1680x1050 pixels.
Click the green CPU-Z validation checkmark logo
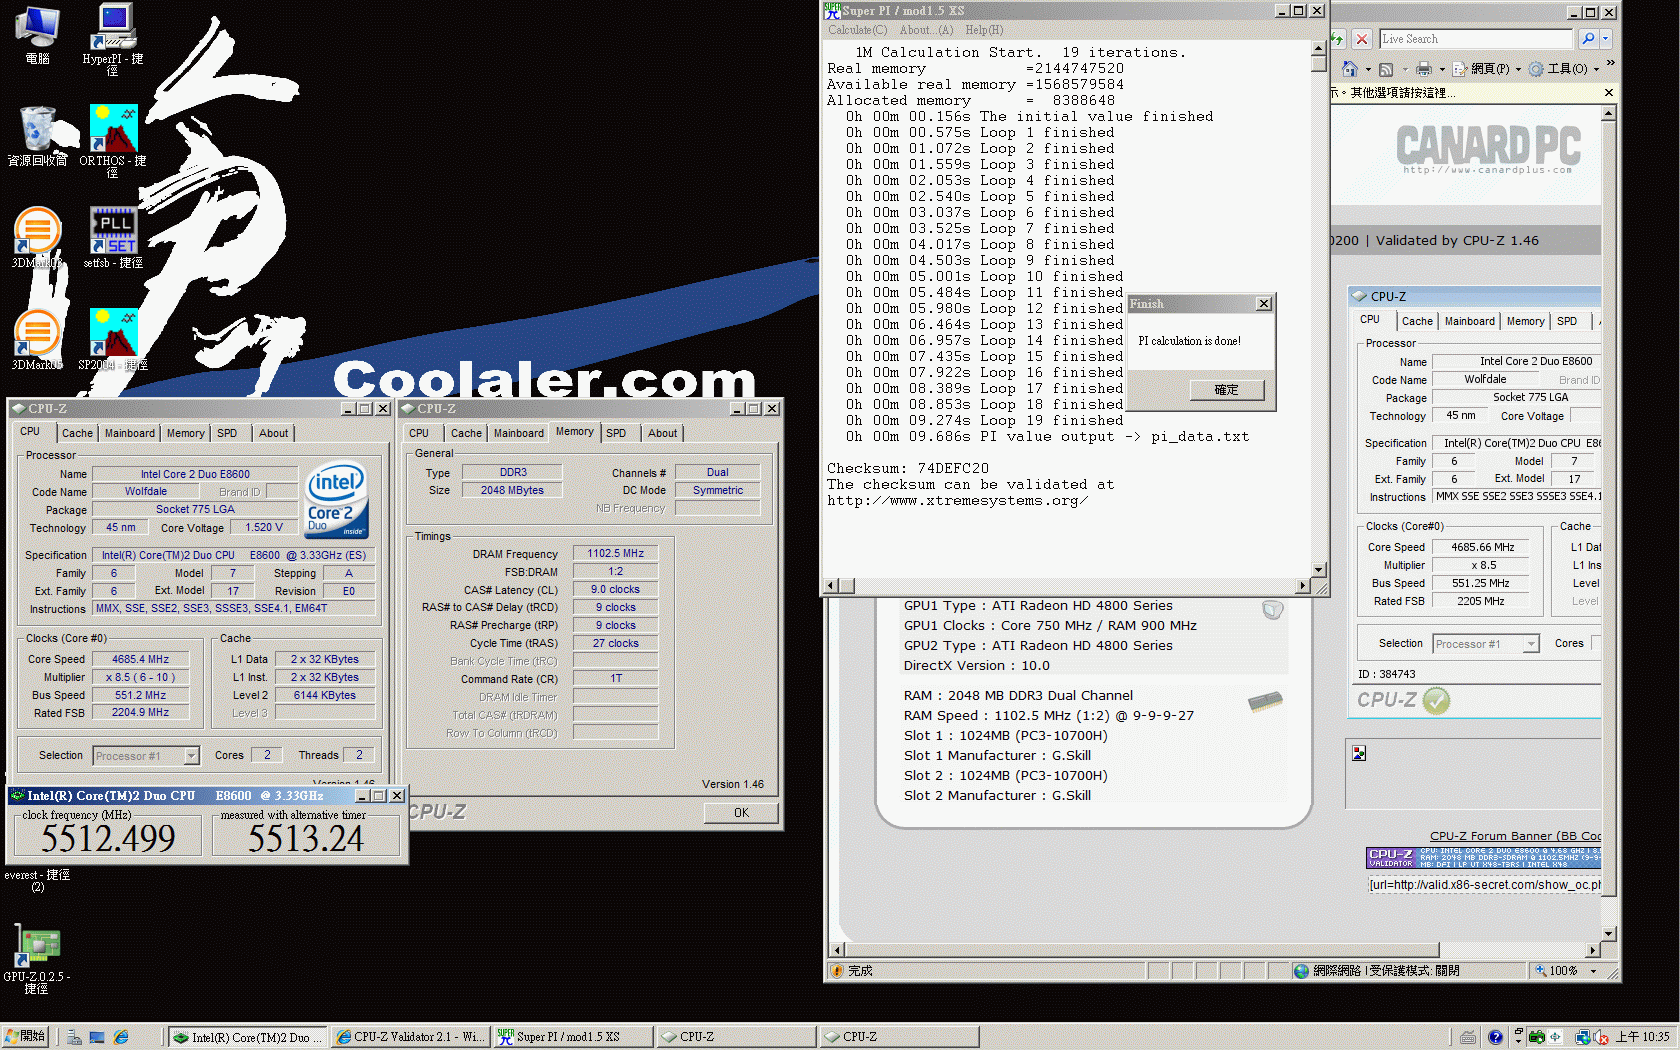pyautogui.click(x=1437, y=701)
